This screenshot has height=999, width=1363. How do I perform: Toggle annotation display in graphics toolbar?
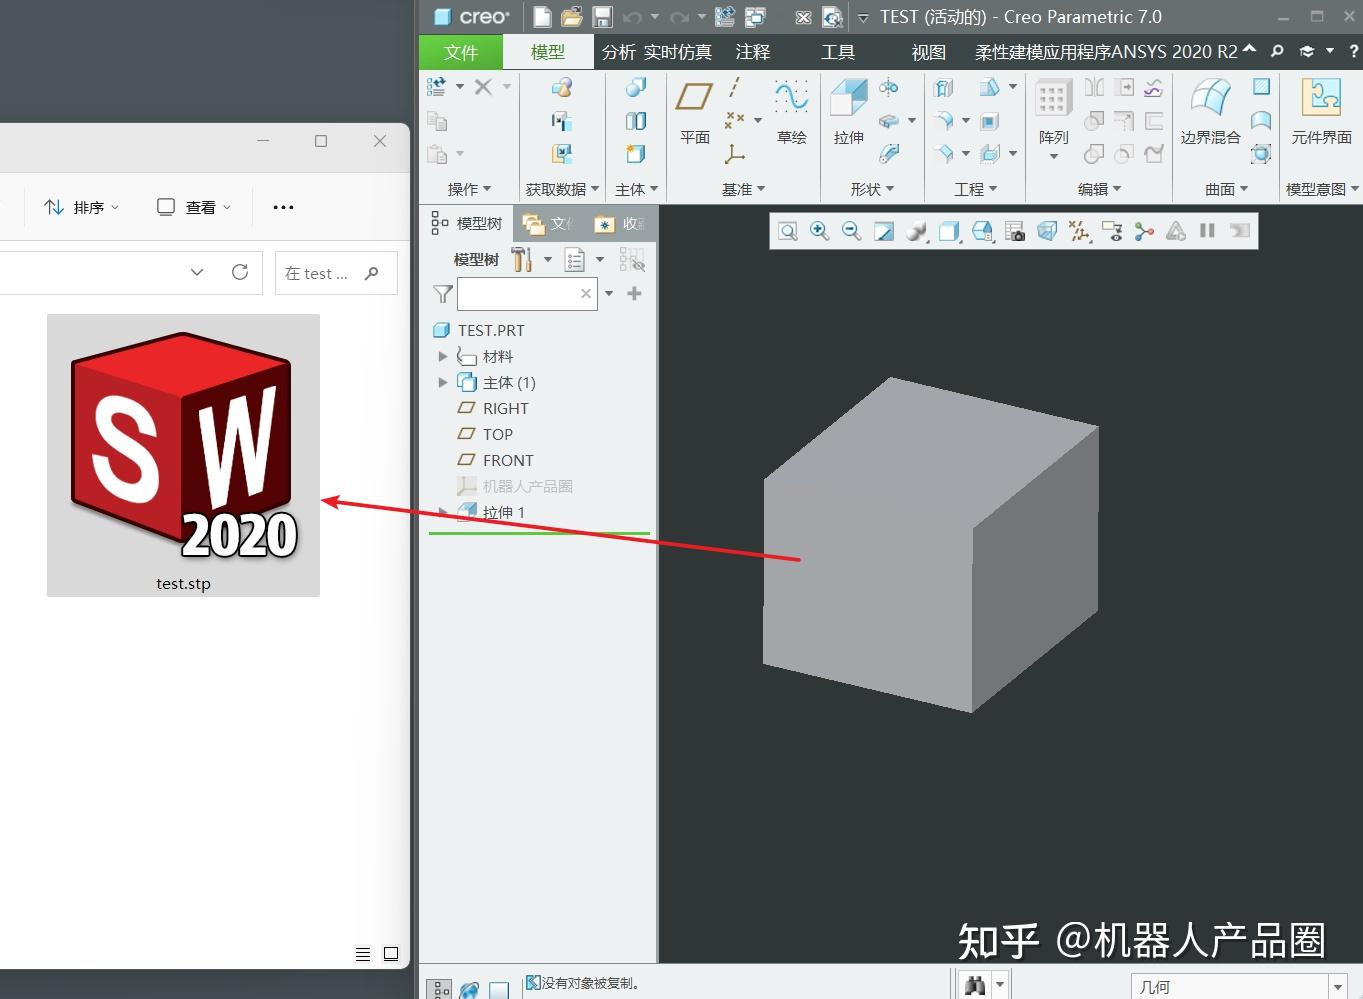click(1112, 230)
